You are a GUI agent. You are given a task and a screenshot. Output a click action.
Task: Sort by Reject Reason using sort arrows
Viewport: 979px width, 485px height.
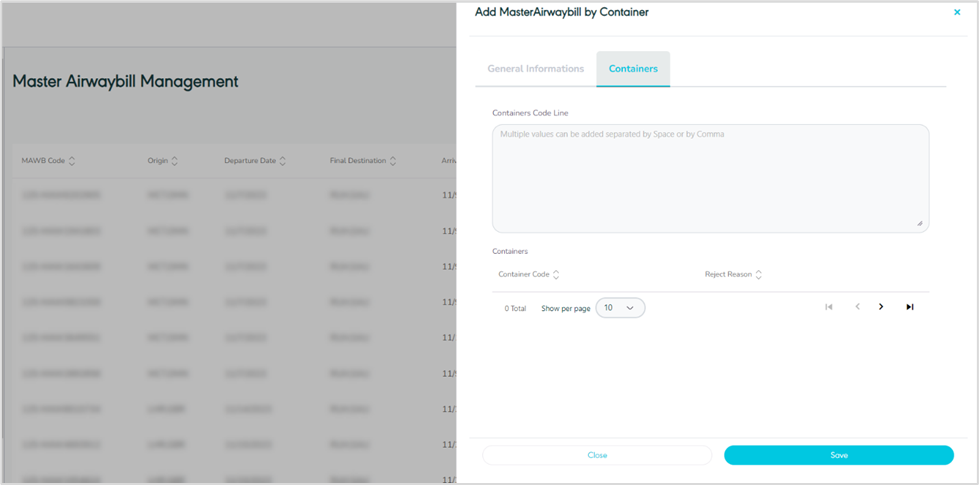pos(759,275)
